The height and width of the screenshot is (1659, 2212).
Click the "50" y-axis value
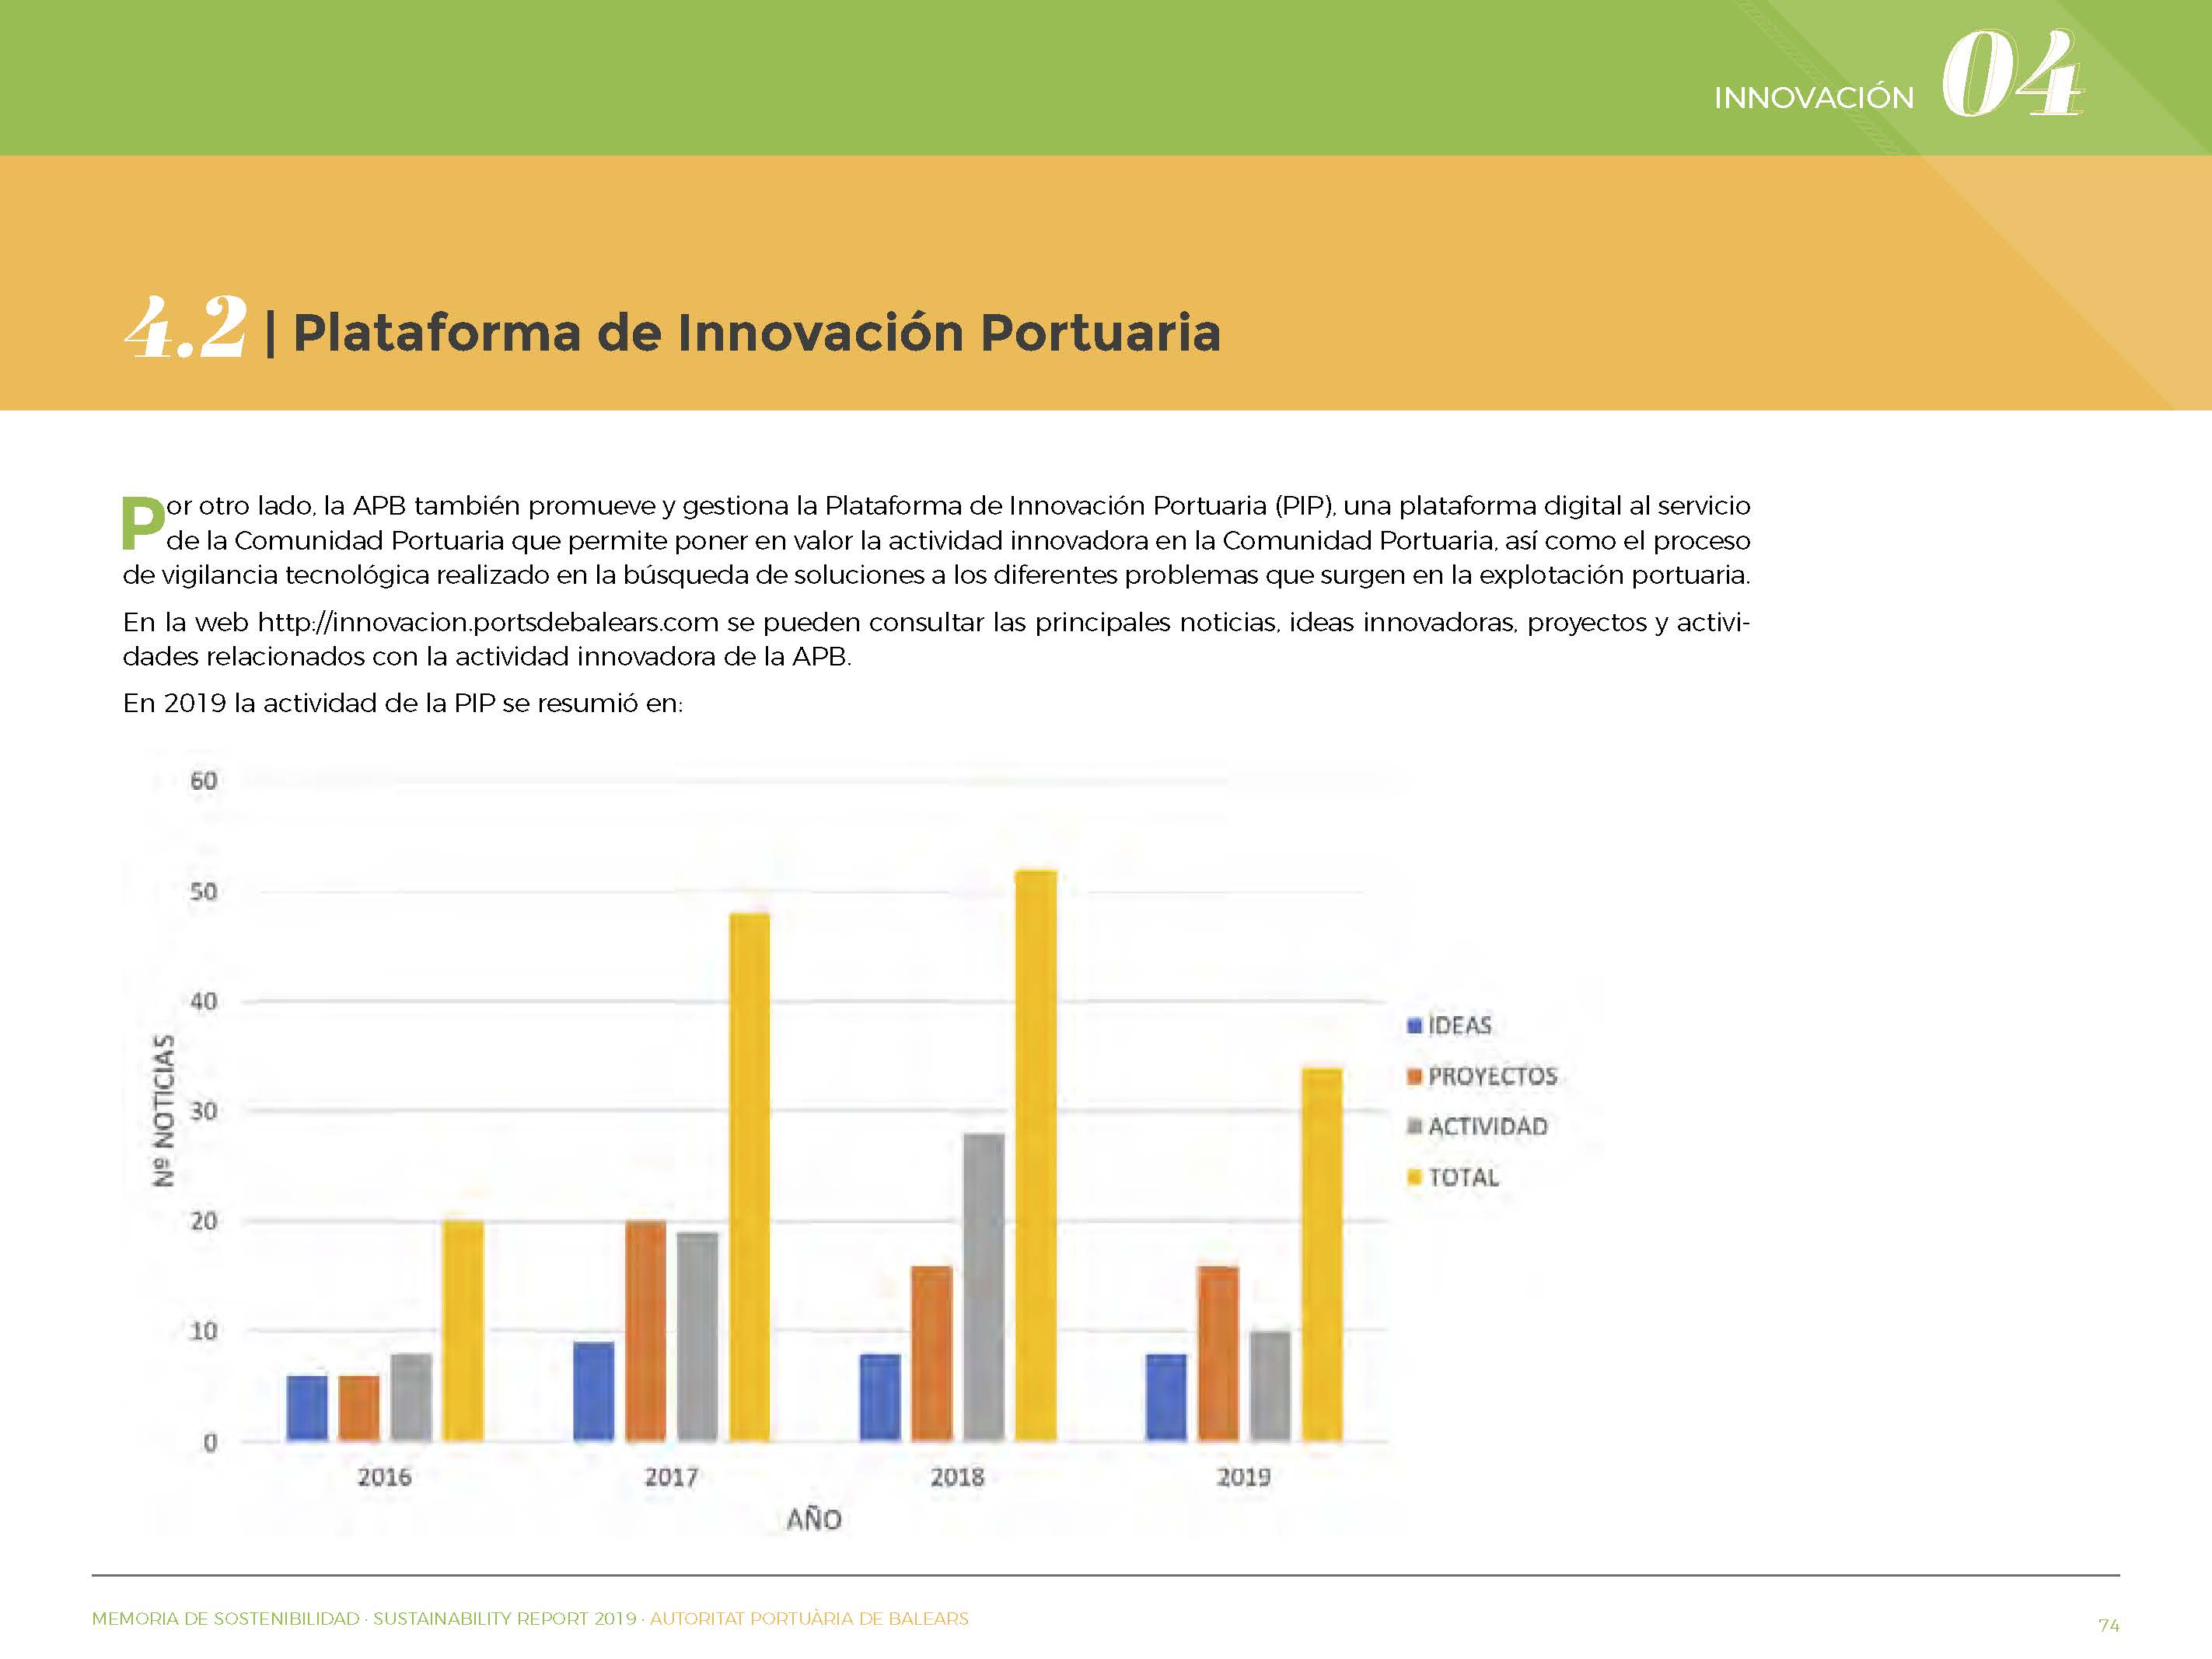pos(204,891)
